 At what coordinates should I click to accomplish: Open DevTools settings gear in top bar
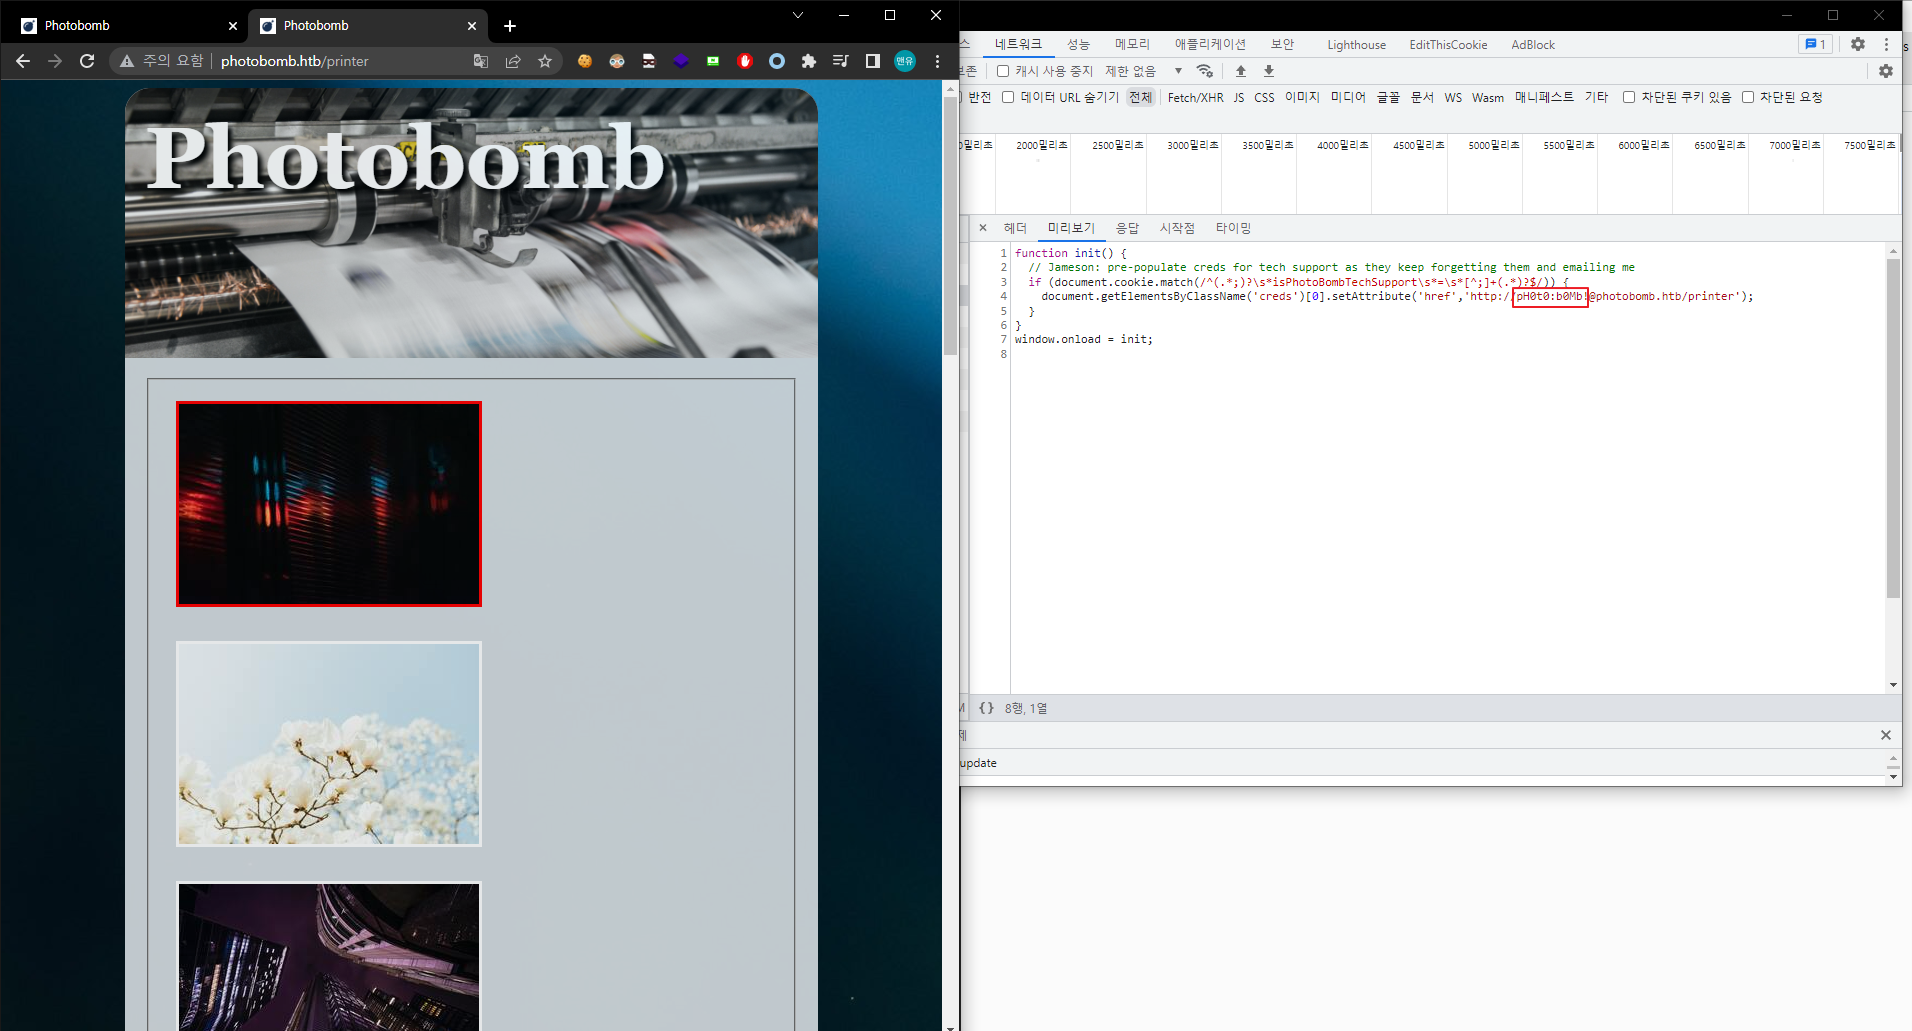[x=1858, y=44]
